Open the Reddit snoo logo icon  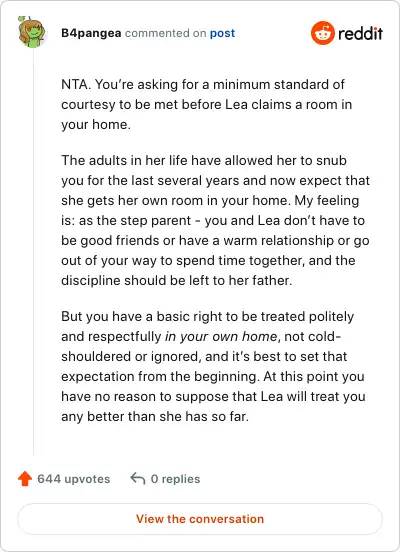pyautogui.click(x=323, y=33)
